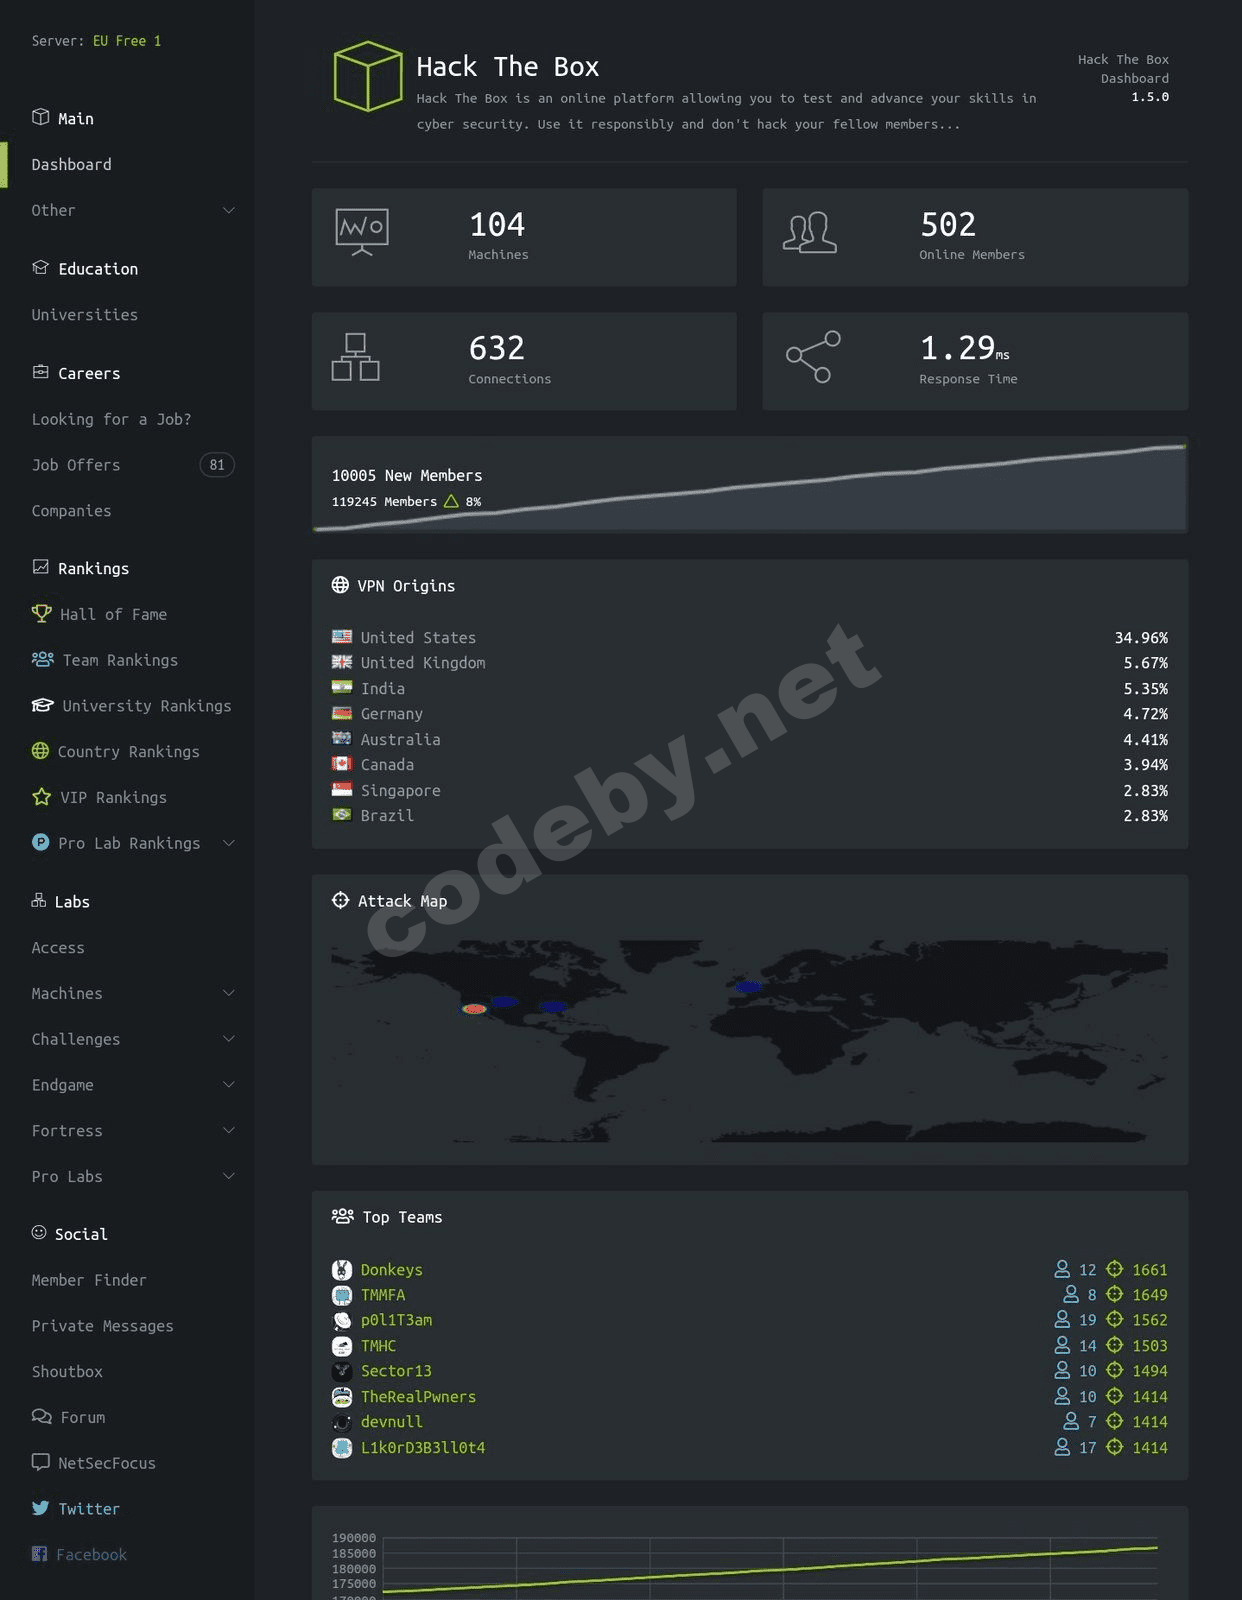The image size is (1242, 1600).
Task: Expand the Machines submenu chevron
Action: pos(228,993)
